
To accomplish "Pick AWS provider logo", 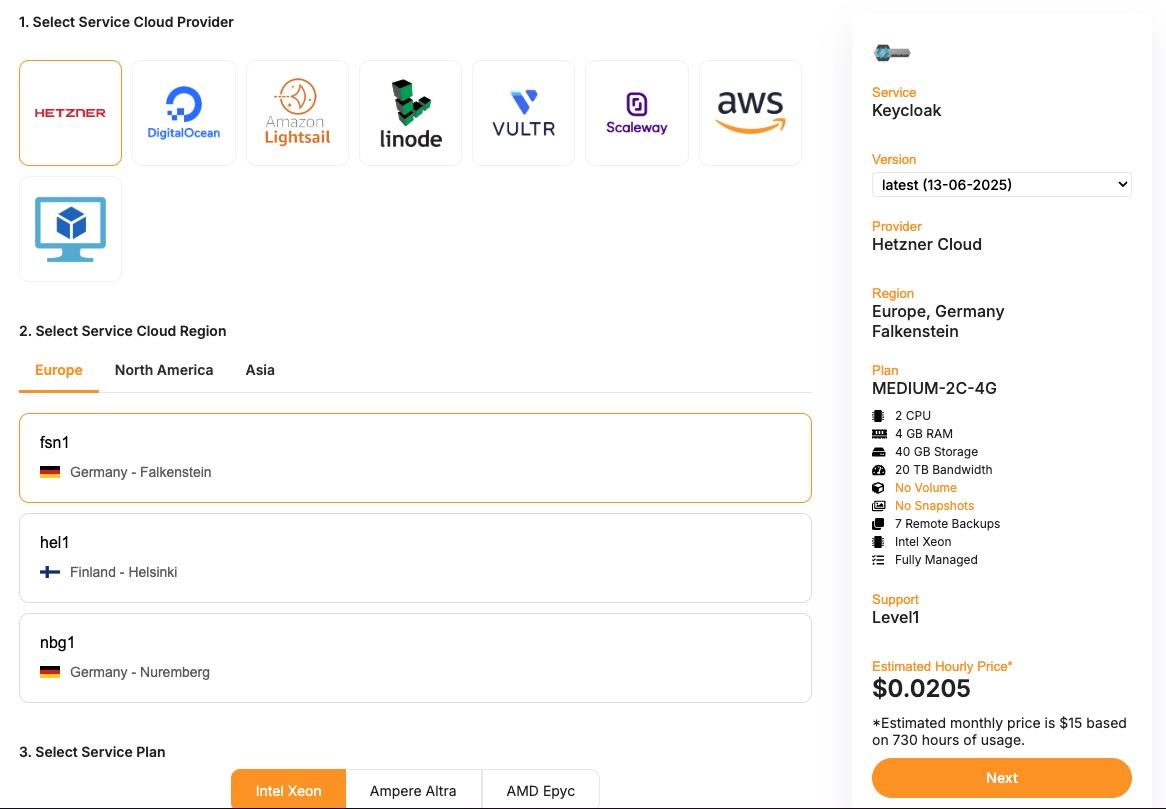I will [750, 113].
